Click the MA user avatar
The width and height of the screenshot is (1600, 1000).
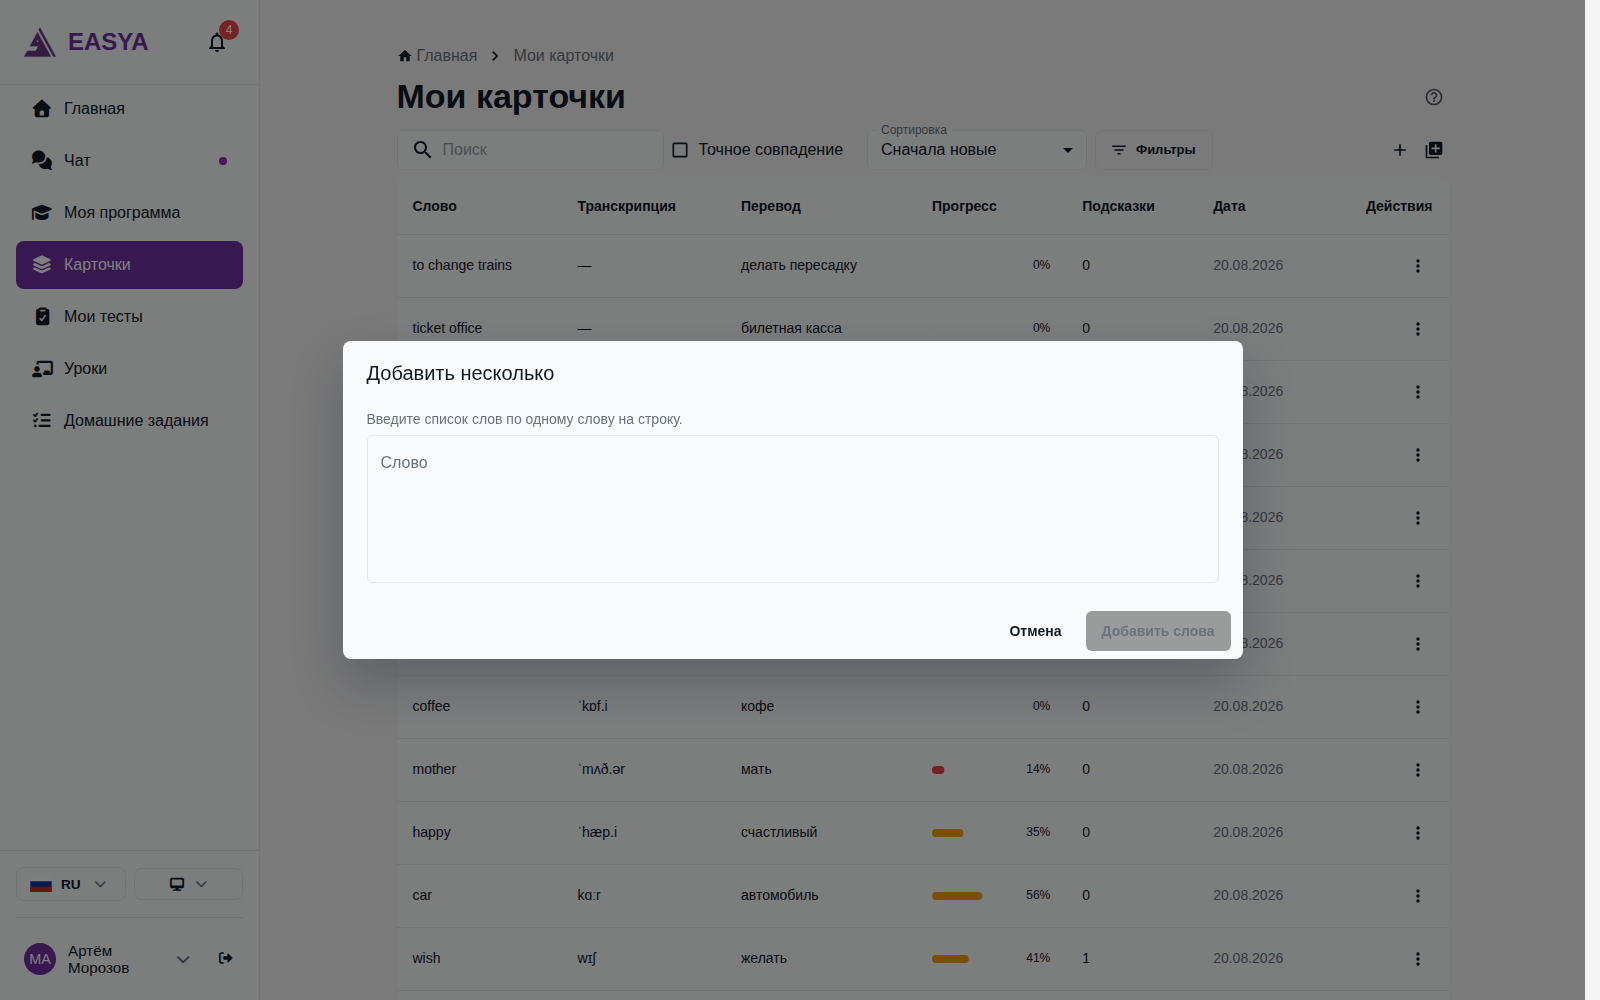tap(40, 959)
